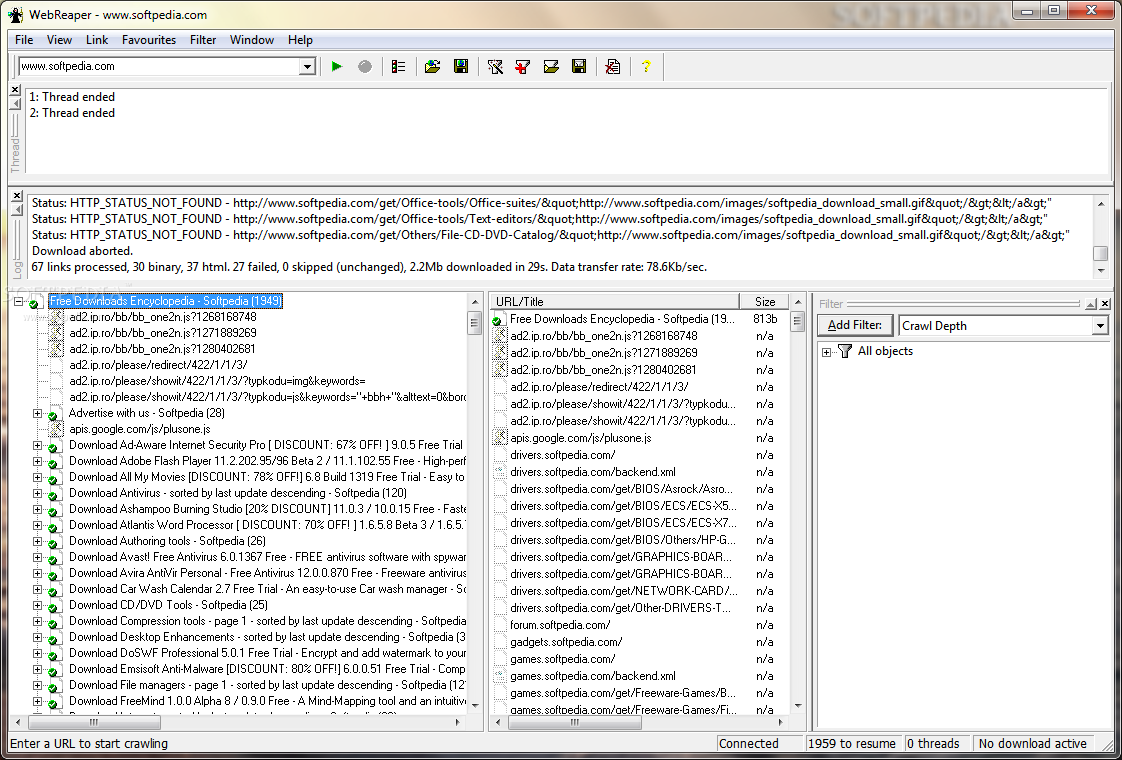Expand Download Ad-Aware Internet Security Pro node
Viewport: 1122px width, 760px height.
tap(37, 445)
